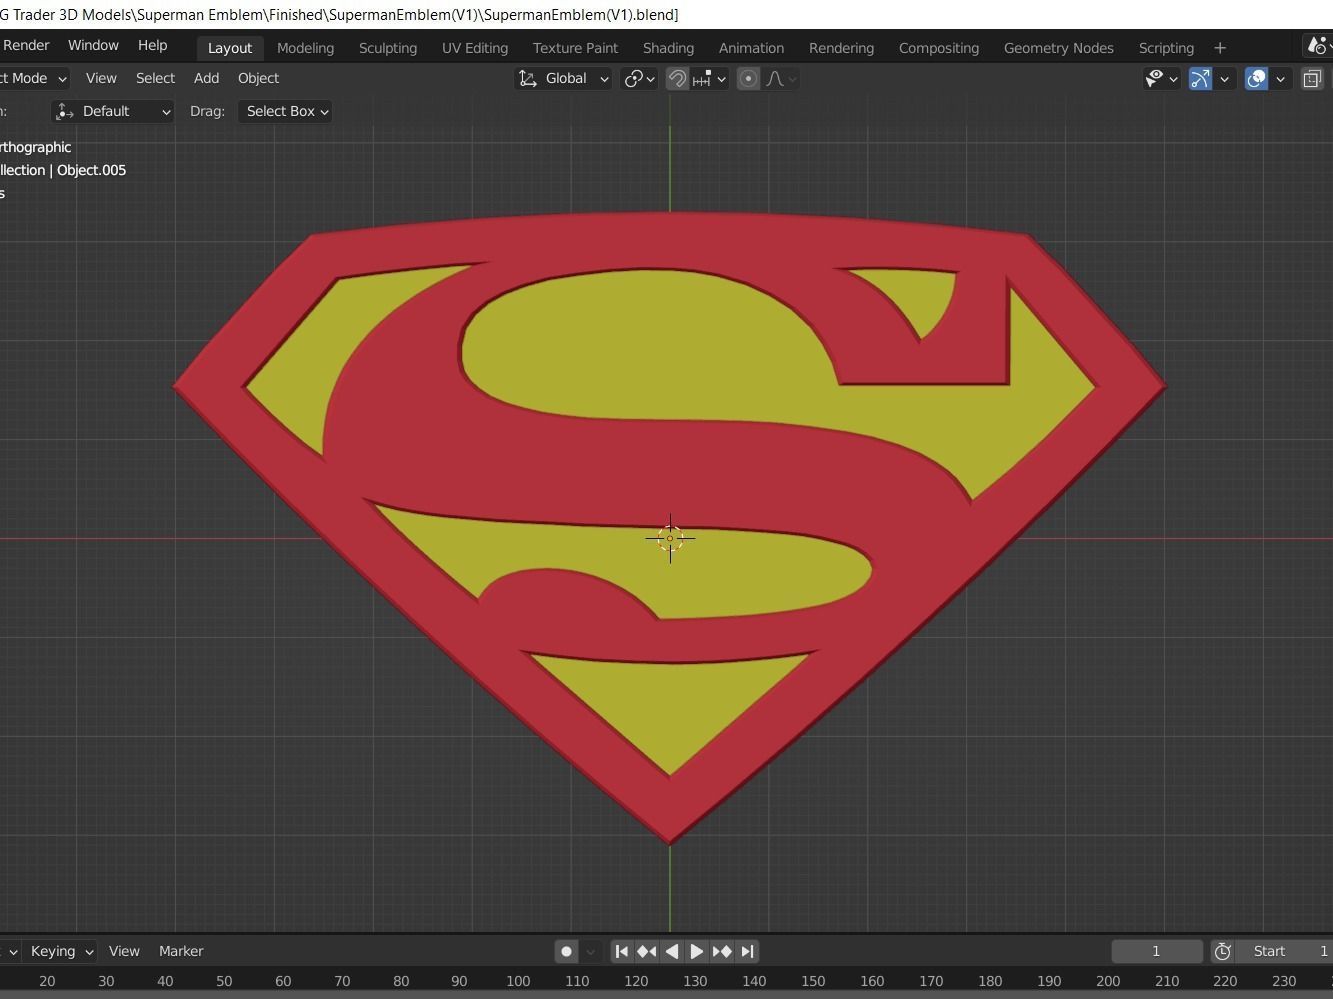This screenshot has height=999, width=1333.
Task: Open the timeline View menu
Action: click(x=124, y=951)
